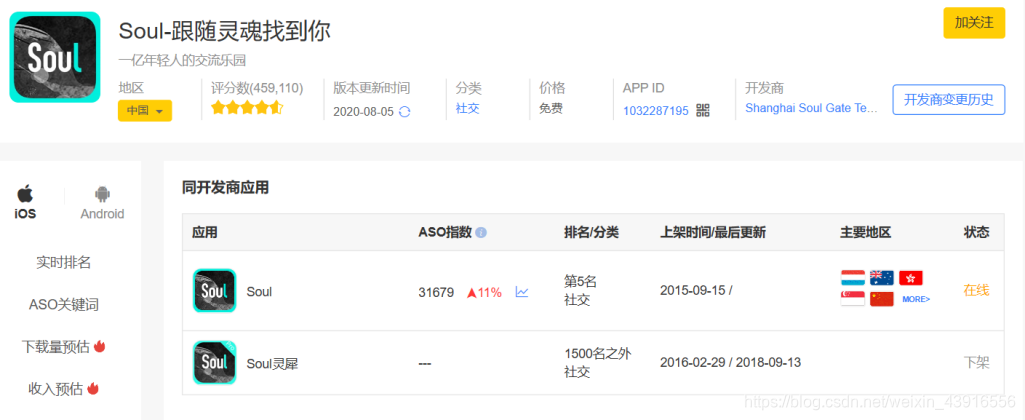Show the QR code icon beside APP ID
Screen dimensions: 1025x420
[703, 110]
